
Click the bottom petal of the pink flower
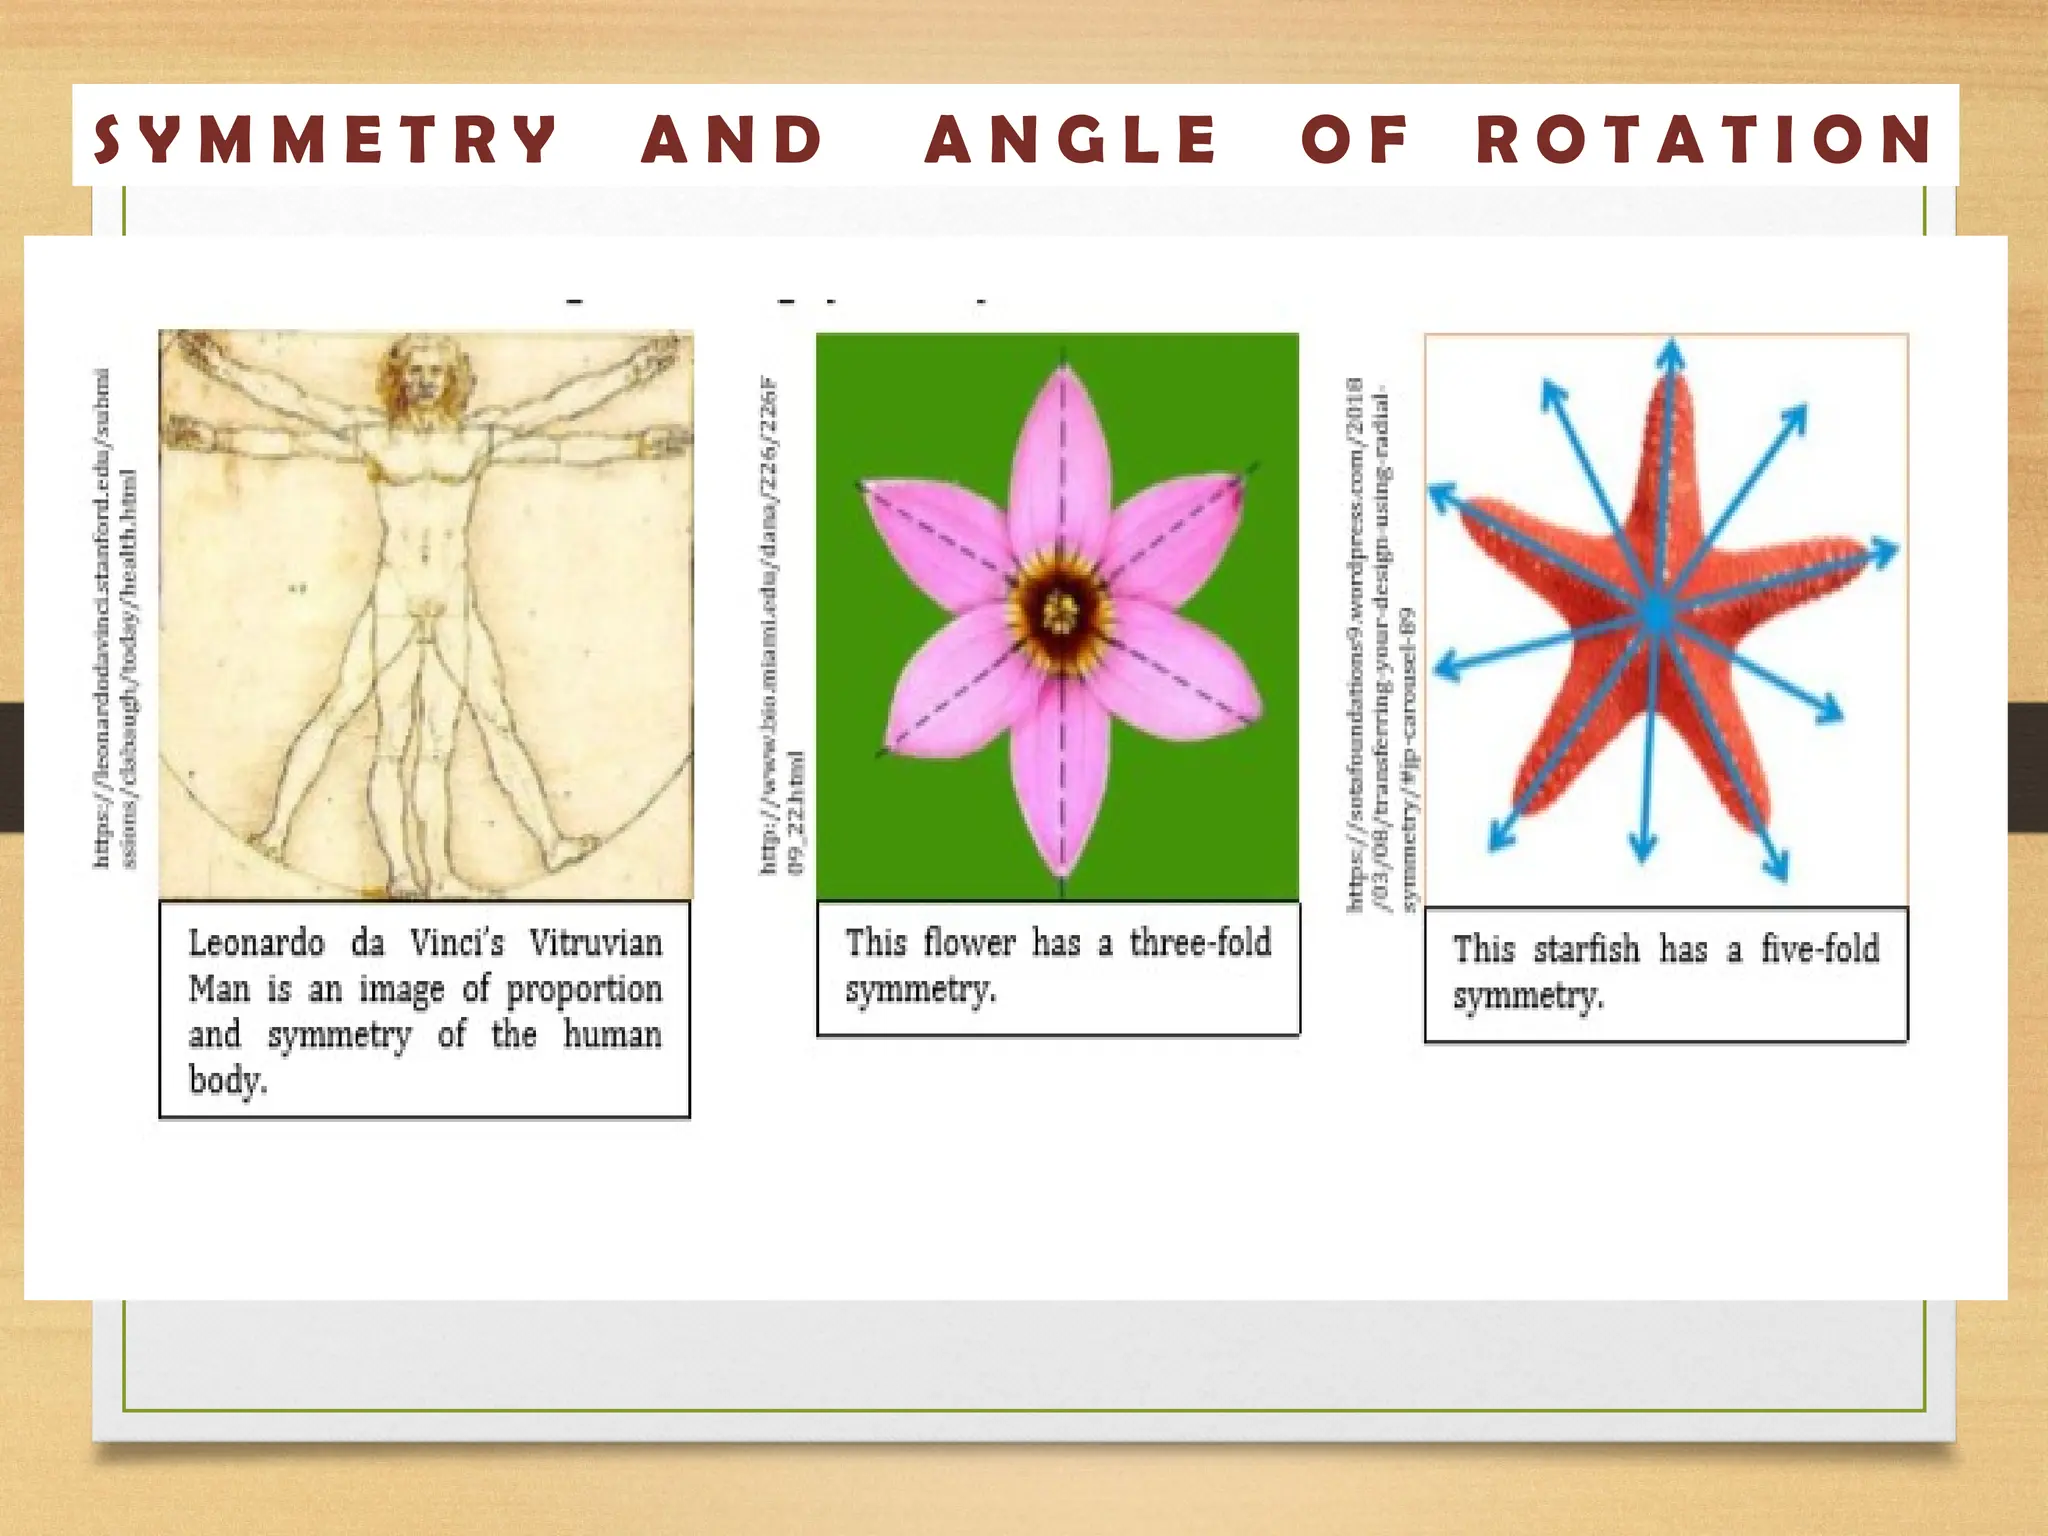[x=1061, y=775]
